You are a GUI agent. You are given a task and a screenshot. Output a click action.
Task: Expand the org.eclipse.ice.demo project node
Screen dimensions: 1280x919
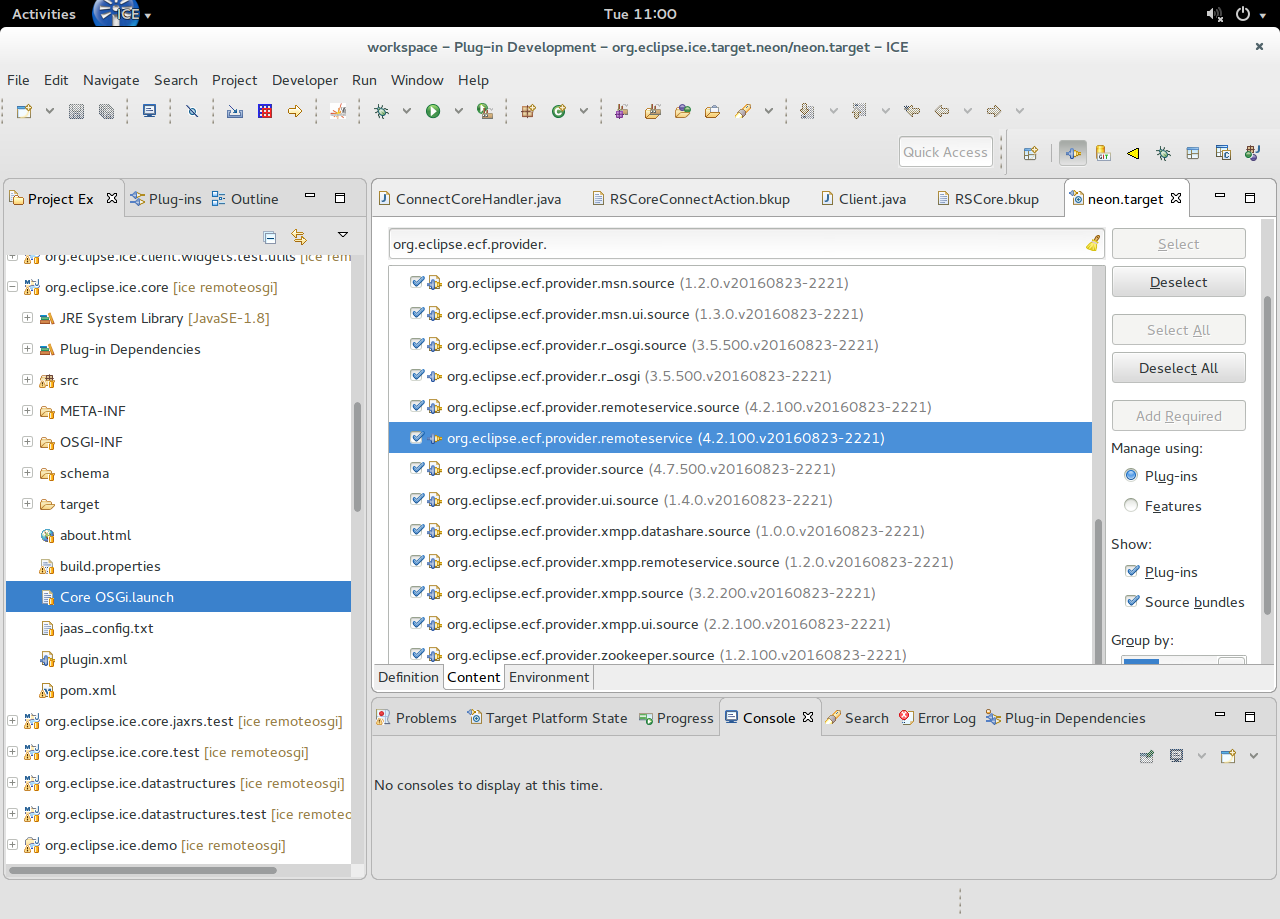[x=13, y=845]
